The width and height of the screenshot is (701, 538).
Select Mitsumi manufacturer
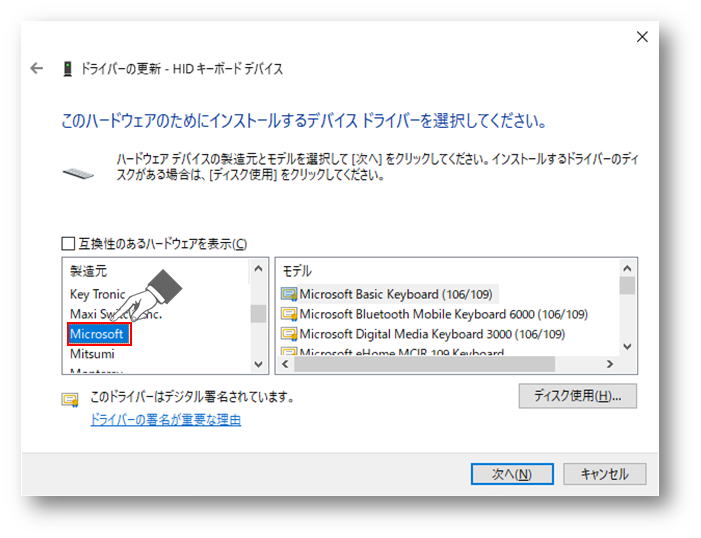coord(92,354)
